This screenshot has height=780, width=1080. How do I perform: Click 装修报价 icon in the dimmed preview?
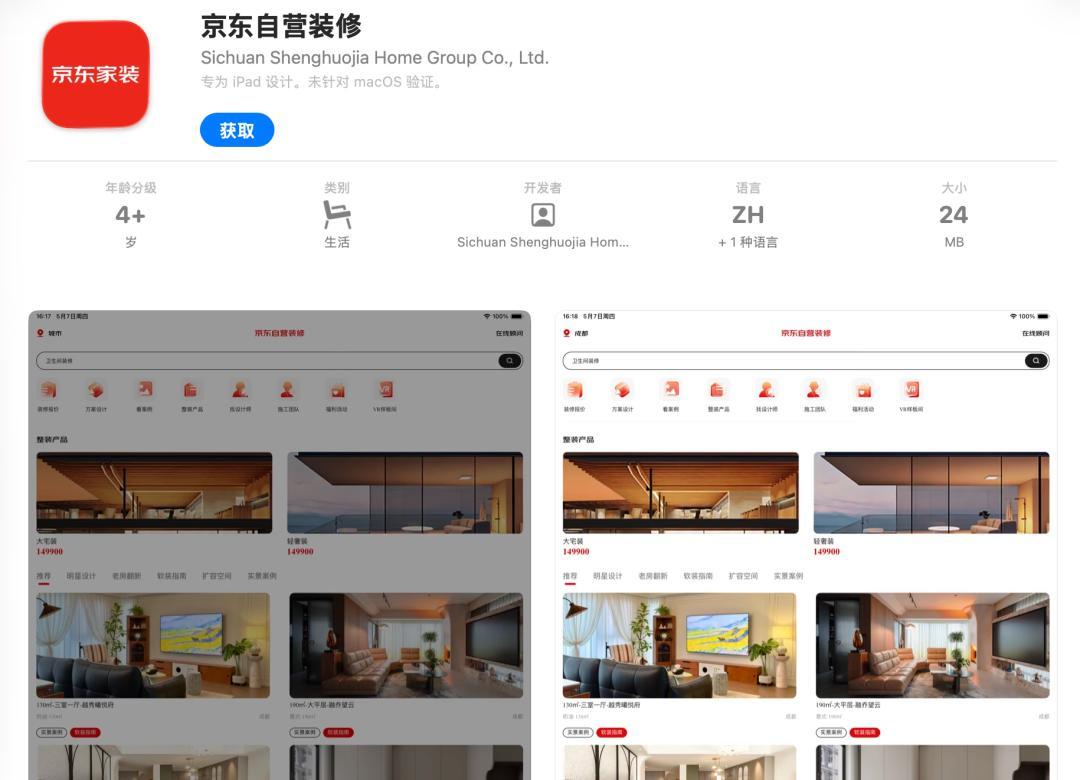coord(48,390)
